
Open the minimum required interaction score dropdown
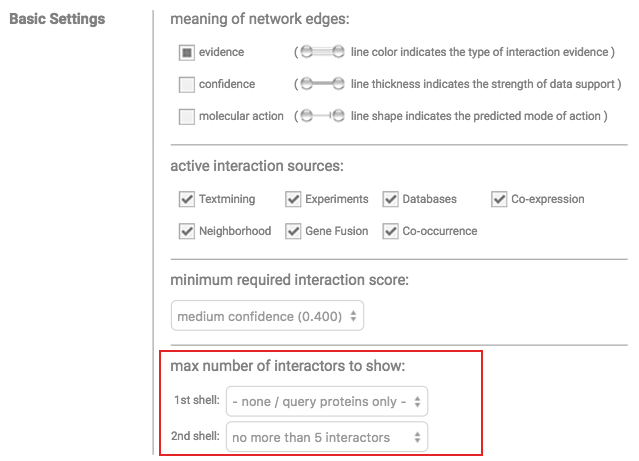267,317
